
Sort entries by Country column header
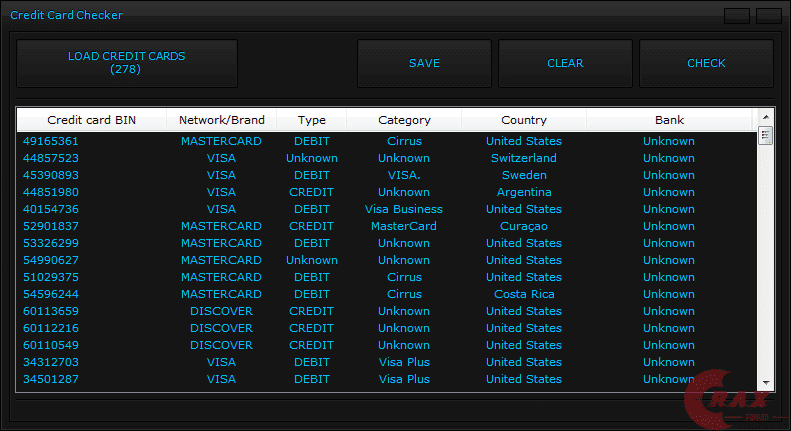pyautogui.click(x=524, y=120)
